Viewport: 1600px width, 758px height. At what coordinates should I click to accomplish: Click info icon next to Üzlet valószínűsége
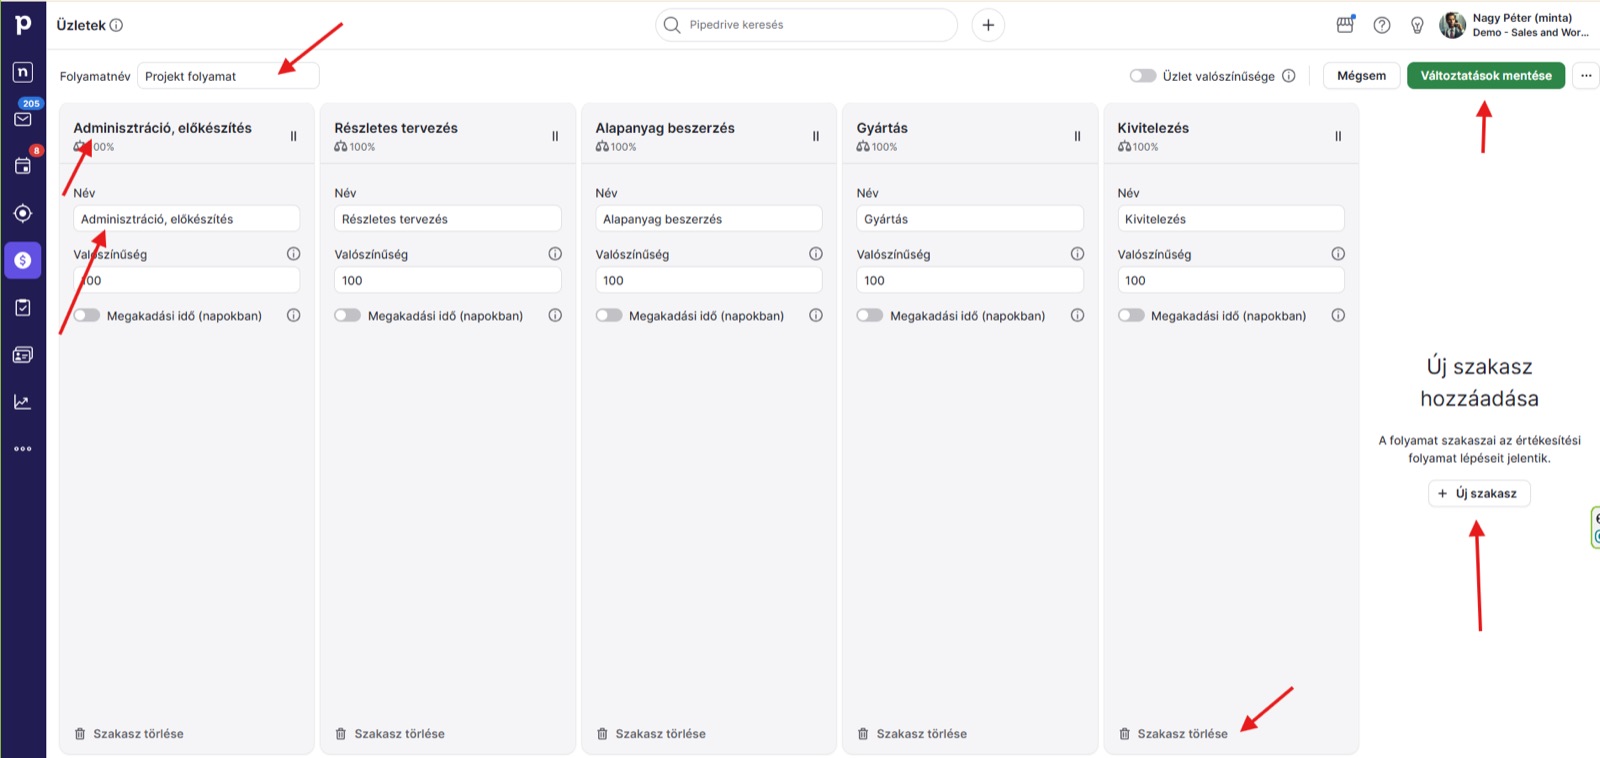point(1289,76)
